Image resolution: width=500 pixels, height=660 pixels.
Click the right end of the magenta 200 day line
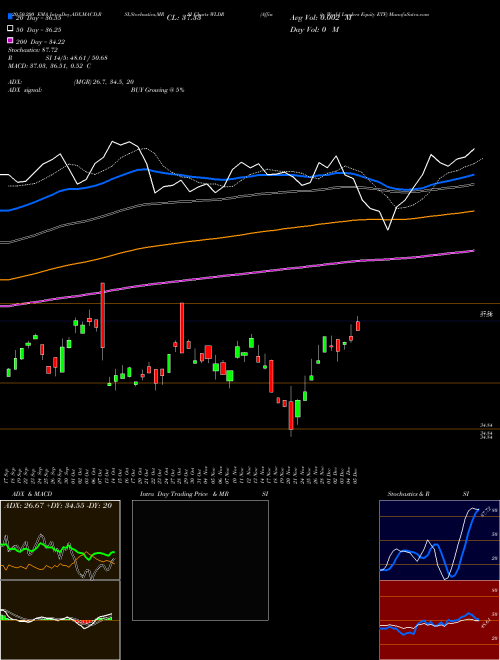(x=473, y=251)
